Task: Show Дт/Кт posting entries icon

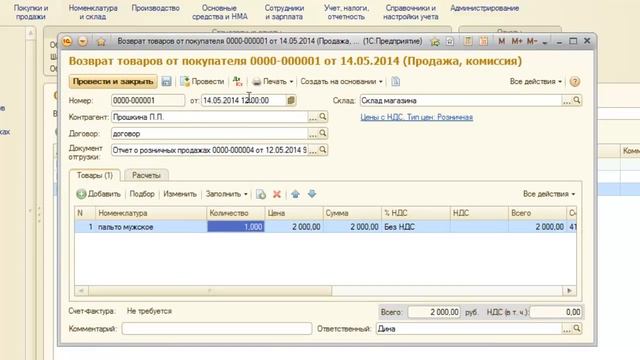Action: pos(238,81)
